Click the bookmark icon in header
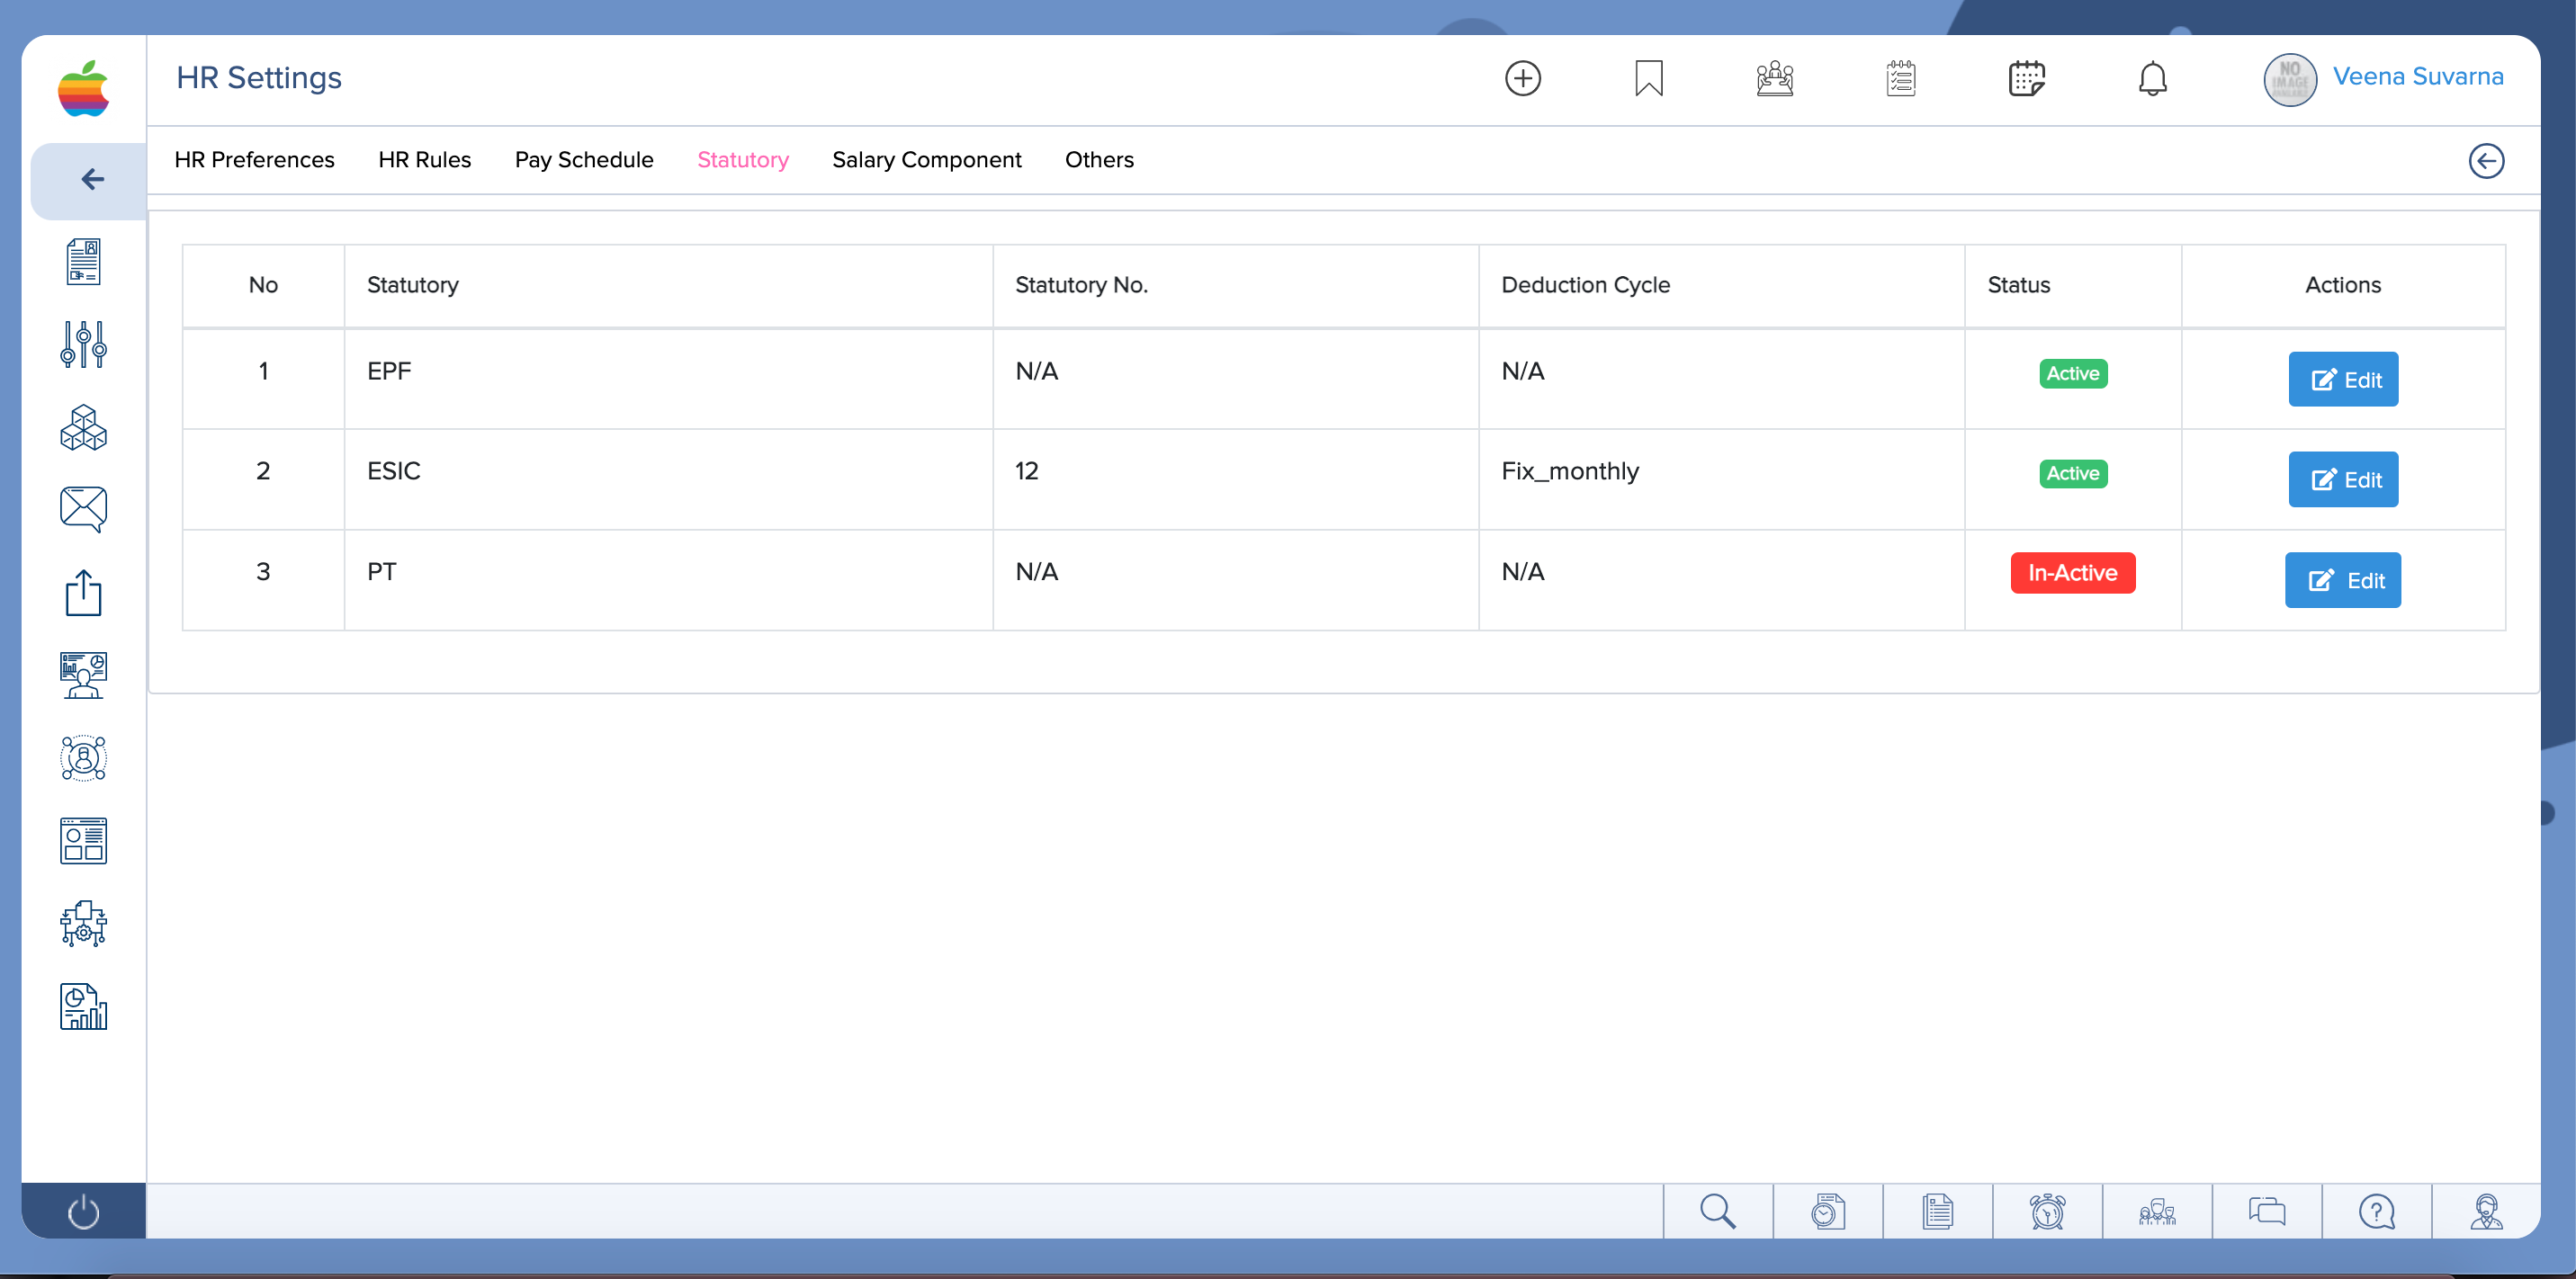This screenshot has height=1279, width=2576. pyautogui.click(x=1649, y=78)
